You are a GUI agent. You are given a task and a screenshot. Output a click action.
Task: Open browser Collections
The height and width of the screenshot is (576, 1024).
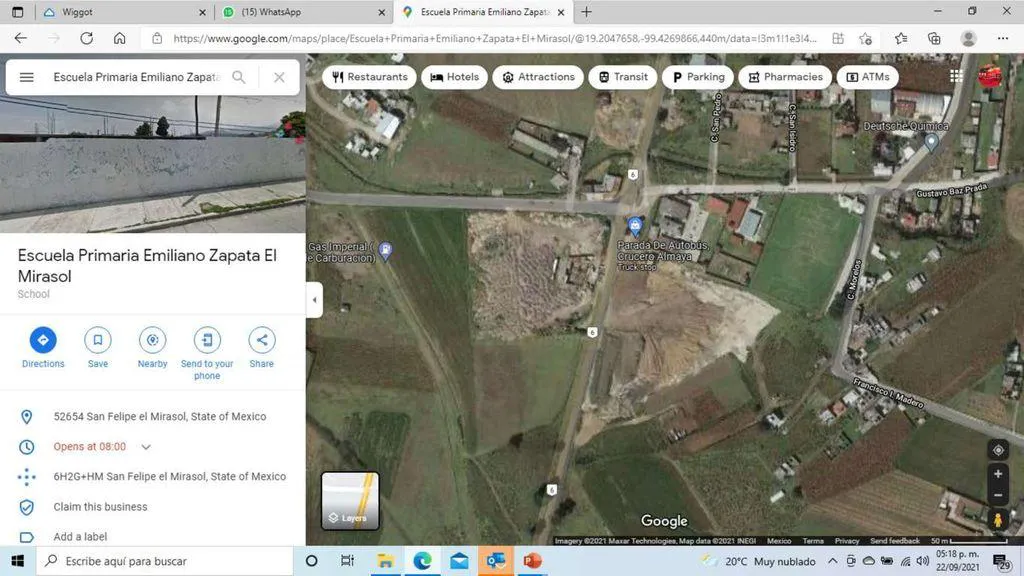click(x=935, y=39)
